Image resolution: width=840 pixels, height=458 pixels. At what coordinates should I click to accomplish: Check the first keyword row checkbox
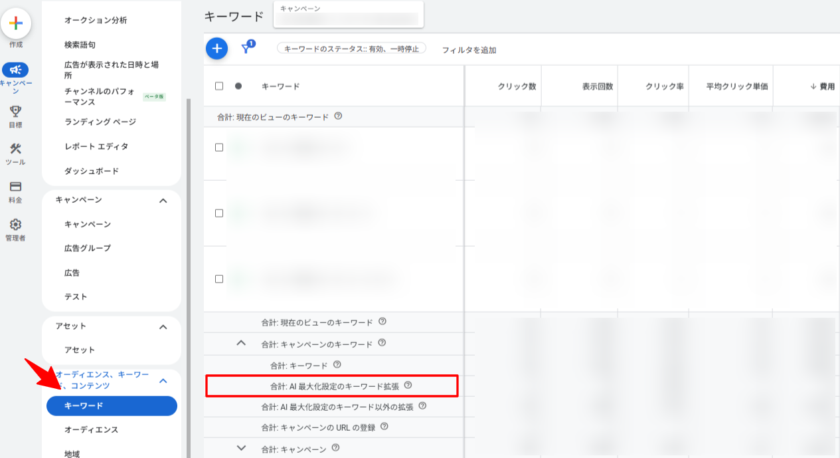[219, 147]
